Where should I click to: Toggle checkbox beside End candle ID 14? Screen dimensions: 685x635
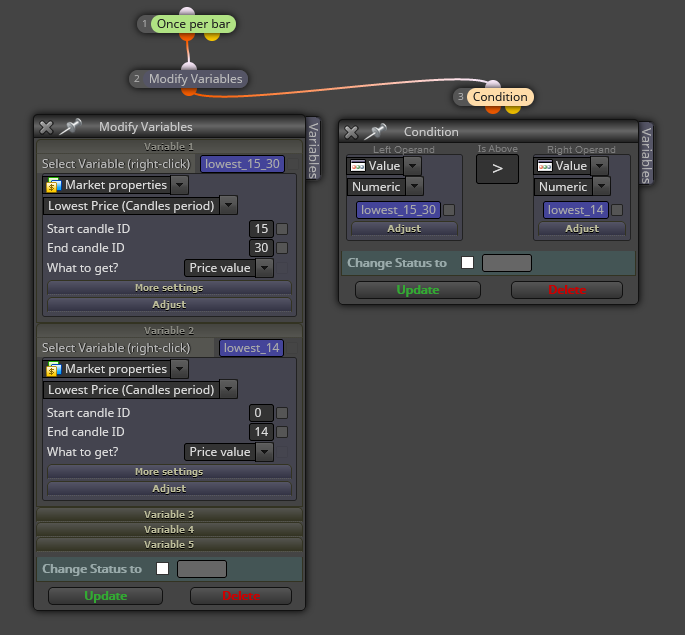(282, 432)
